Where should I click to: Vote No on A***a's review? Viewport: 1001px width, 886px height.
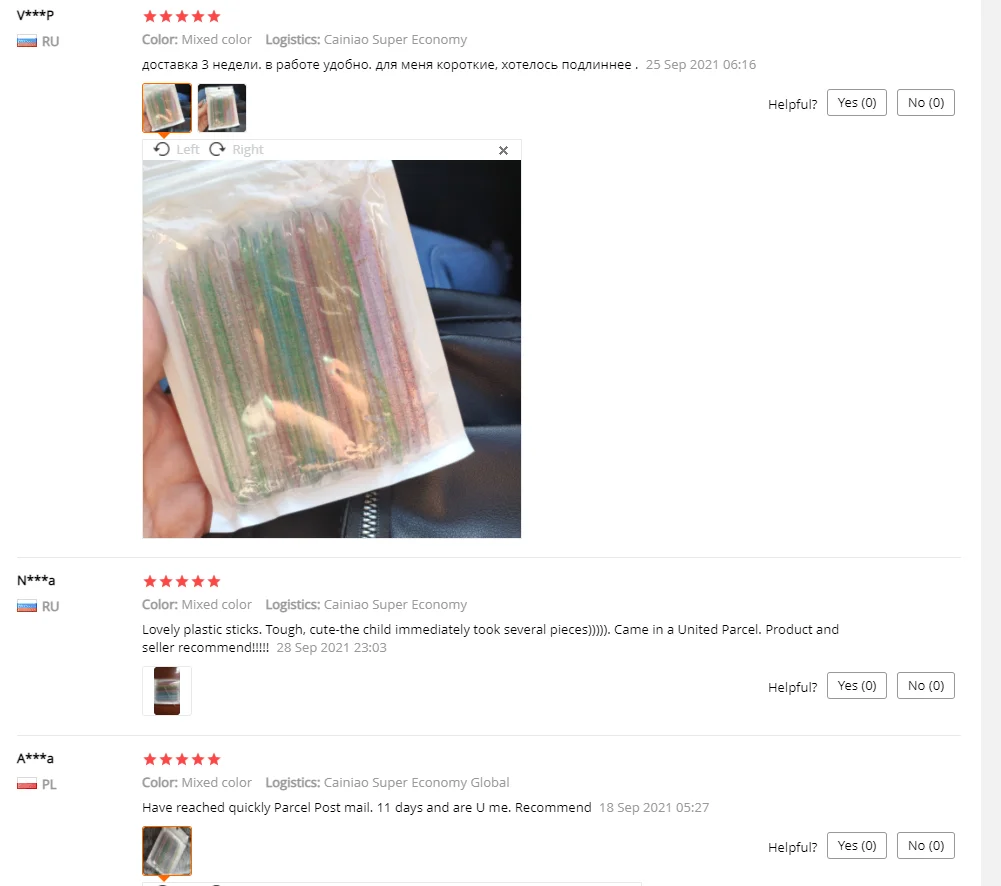click(926, 846)
